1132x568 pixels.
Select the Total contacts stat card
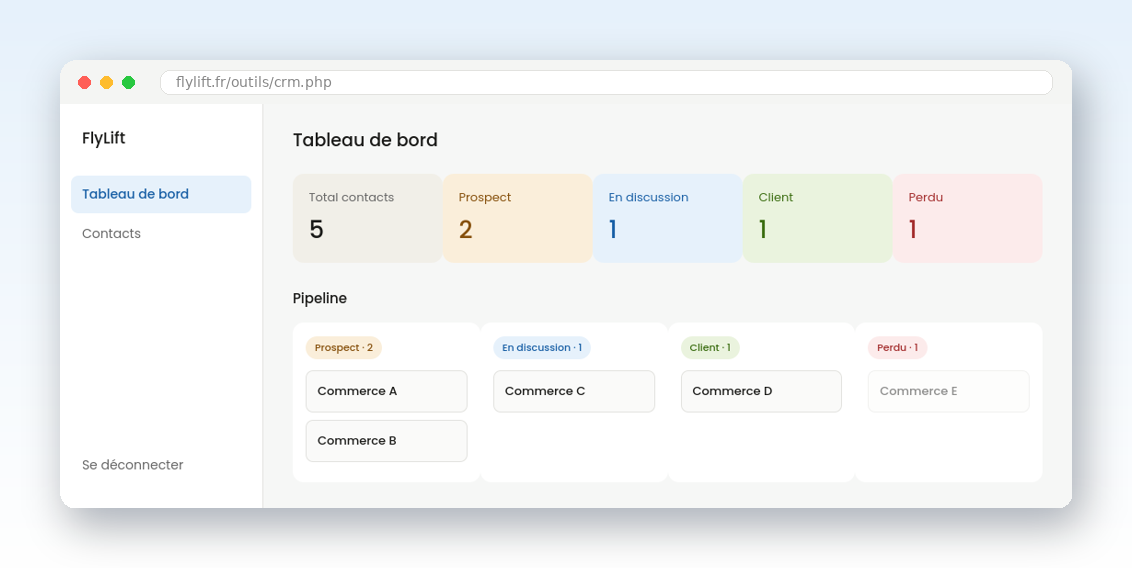pyautogui.click(x=367, y=218)
